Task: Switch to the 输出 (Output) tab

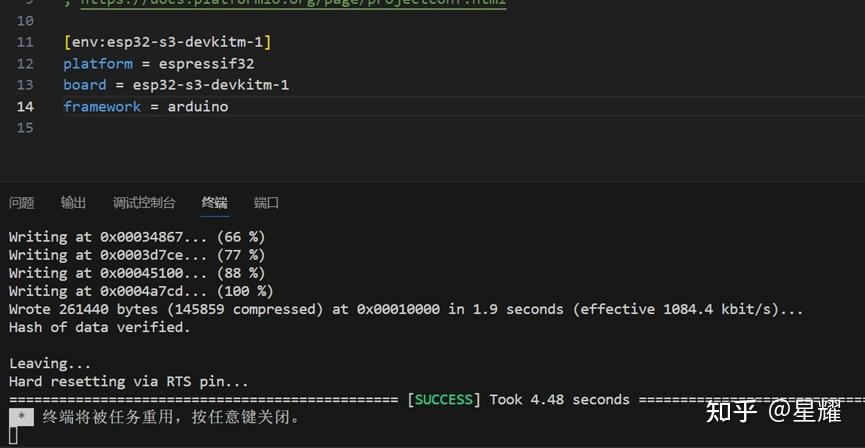Action: [73, 203]
